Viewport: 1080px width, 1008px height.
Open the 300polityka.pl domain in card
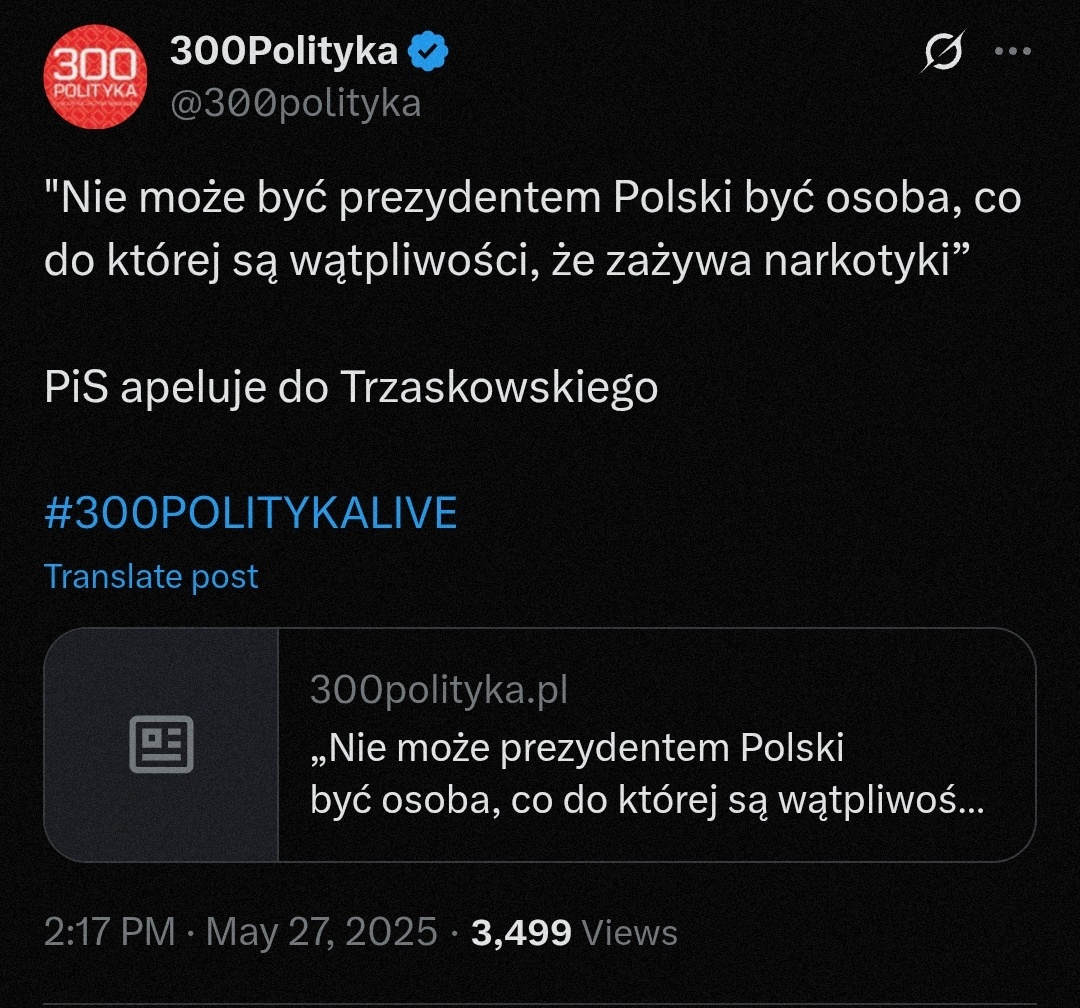point(439,690)
